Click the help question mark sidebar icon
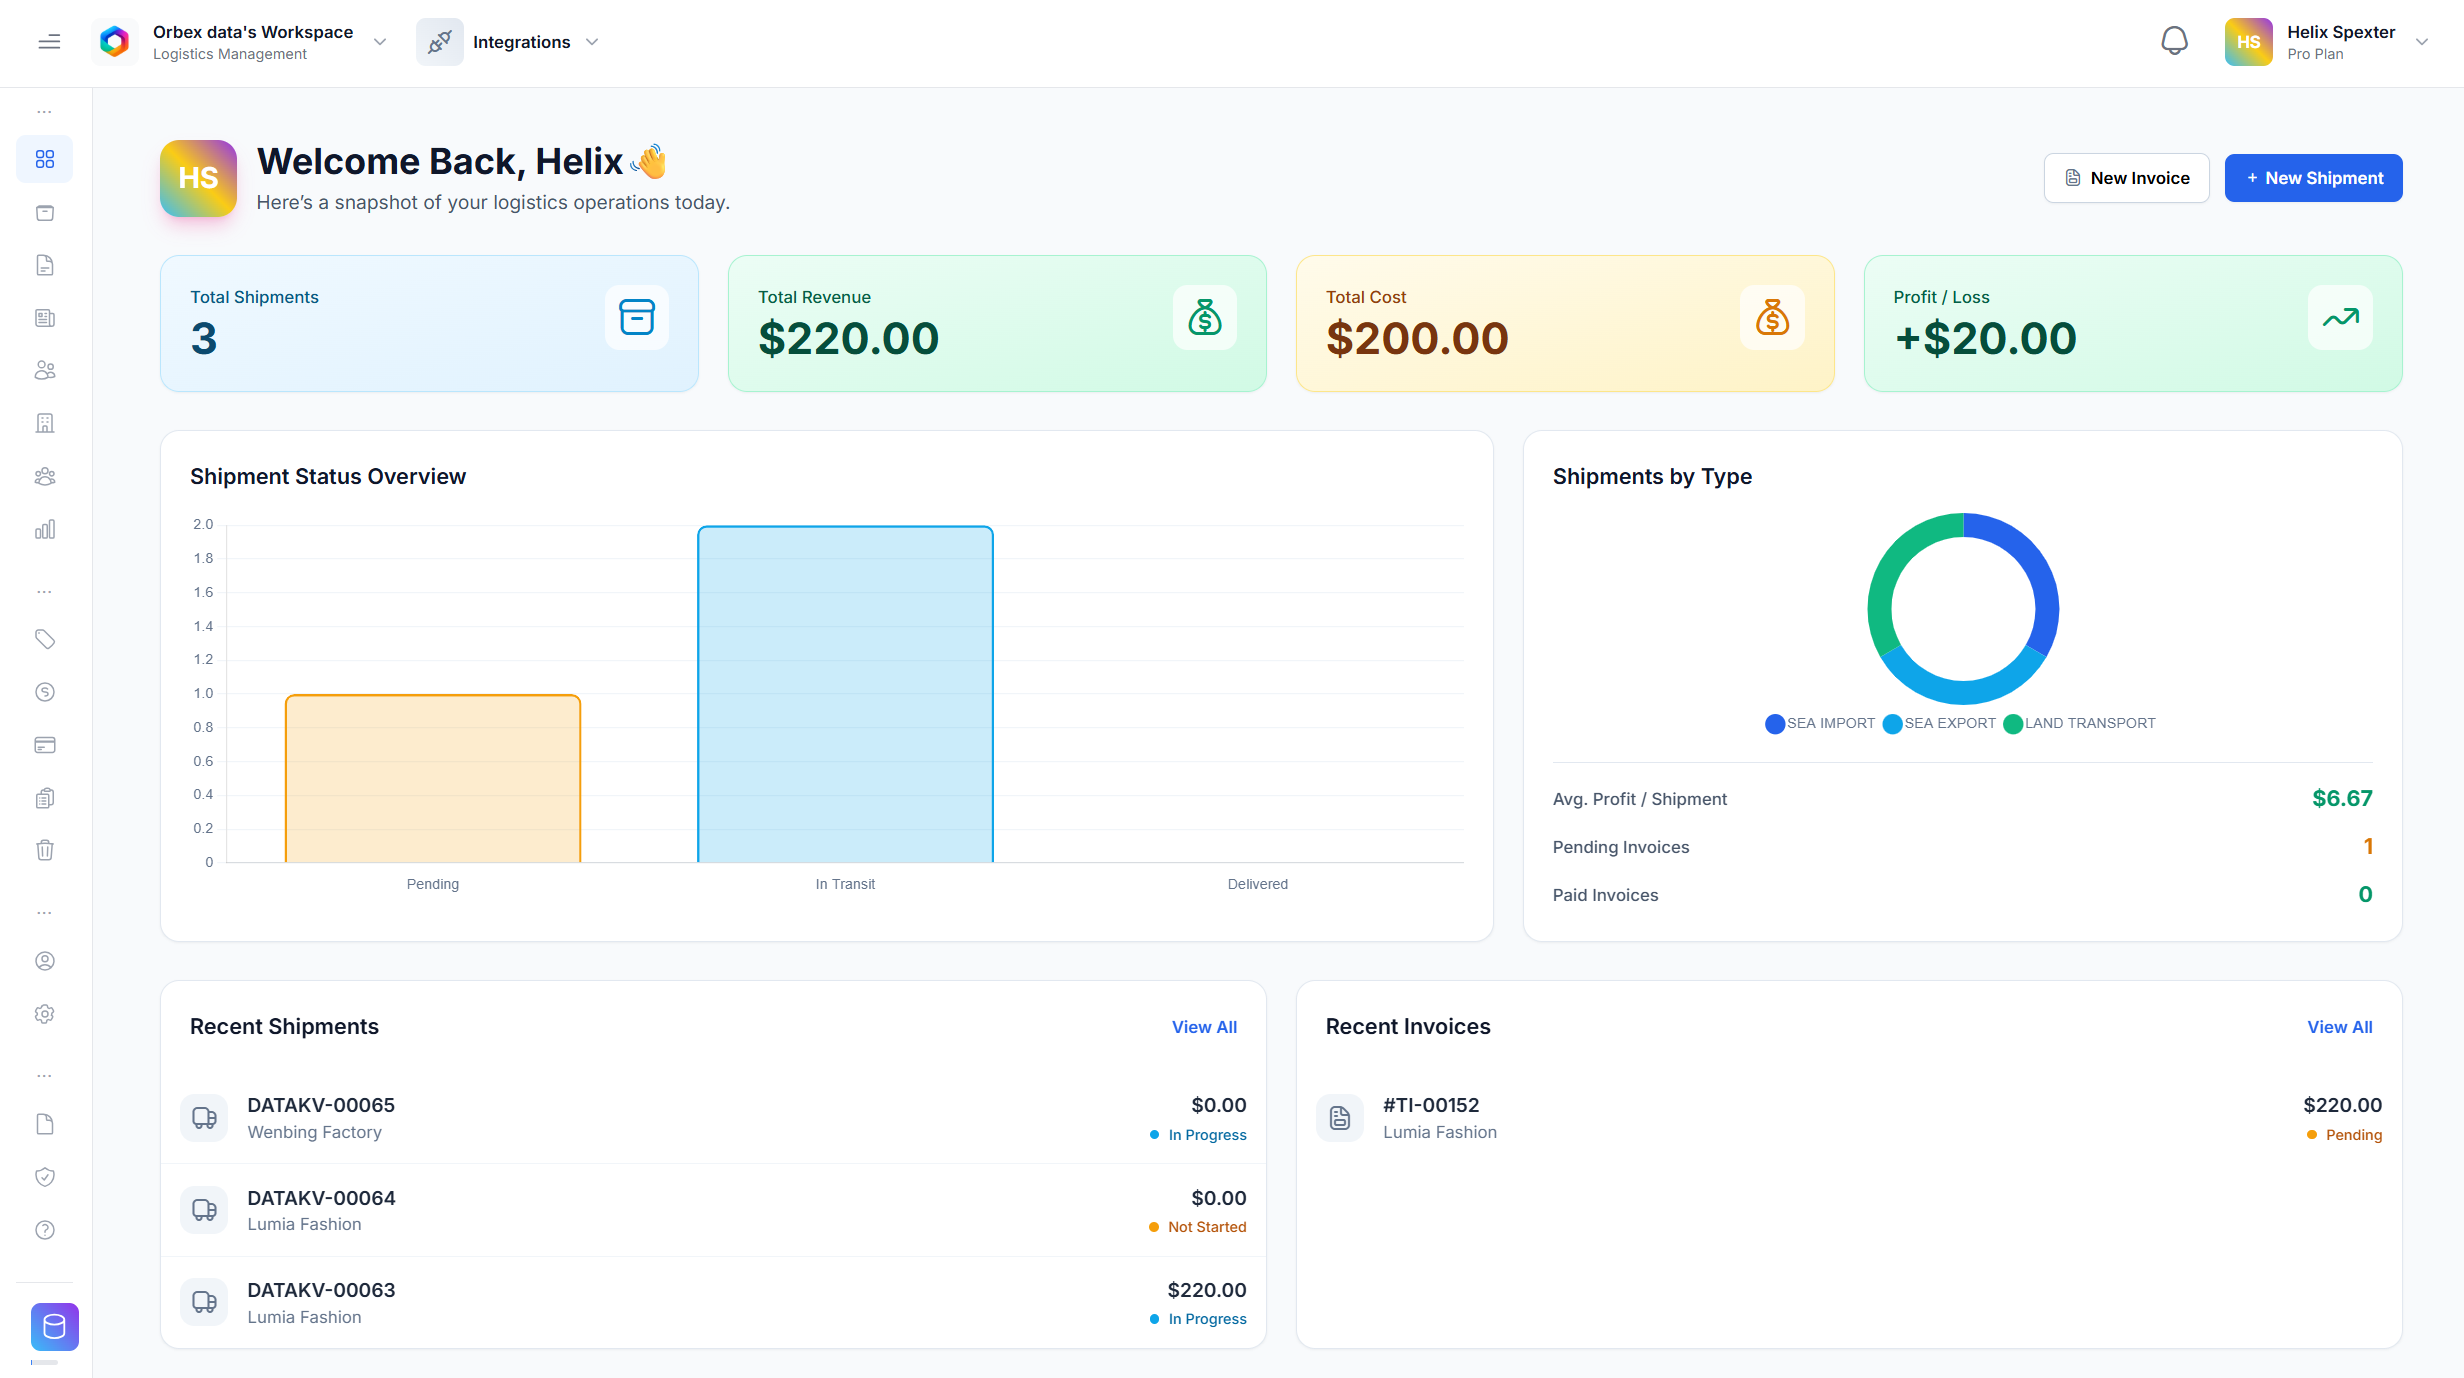The width and height of the screenshot is (2464, 1378). tap(45, 1230)
